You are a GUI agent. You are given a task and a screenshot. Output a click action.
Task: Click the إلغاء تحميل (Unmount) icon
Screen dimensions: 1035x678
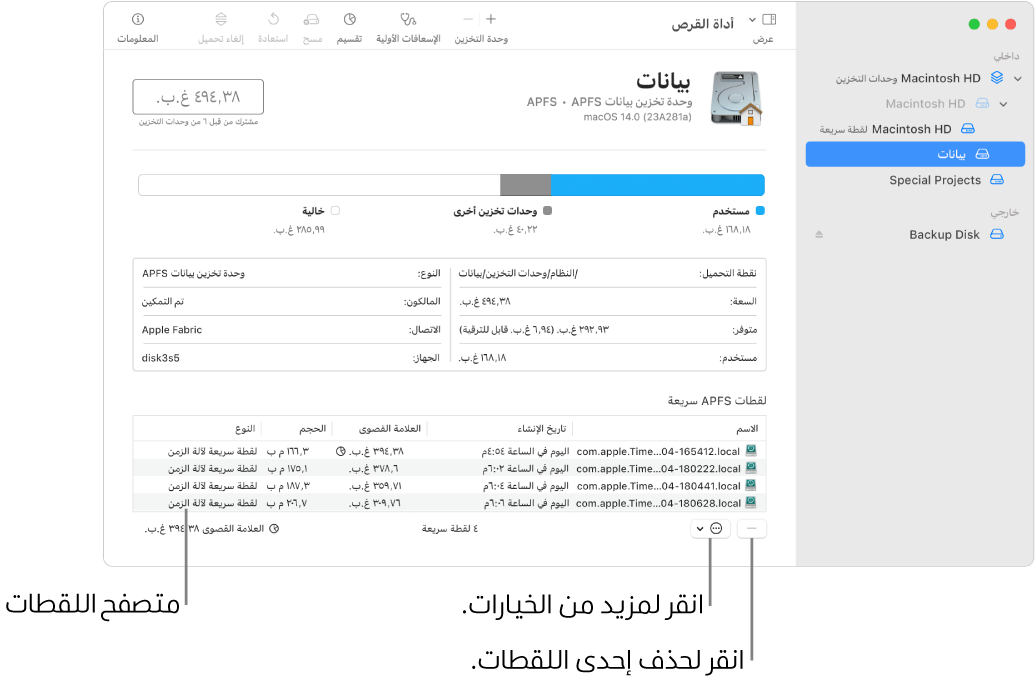pyautogui.click(x=220, y=20)
